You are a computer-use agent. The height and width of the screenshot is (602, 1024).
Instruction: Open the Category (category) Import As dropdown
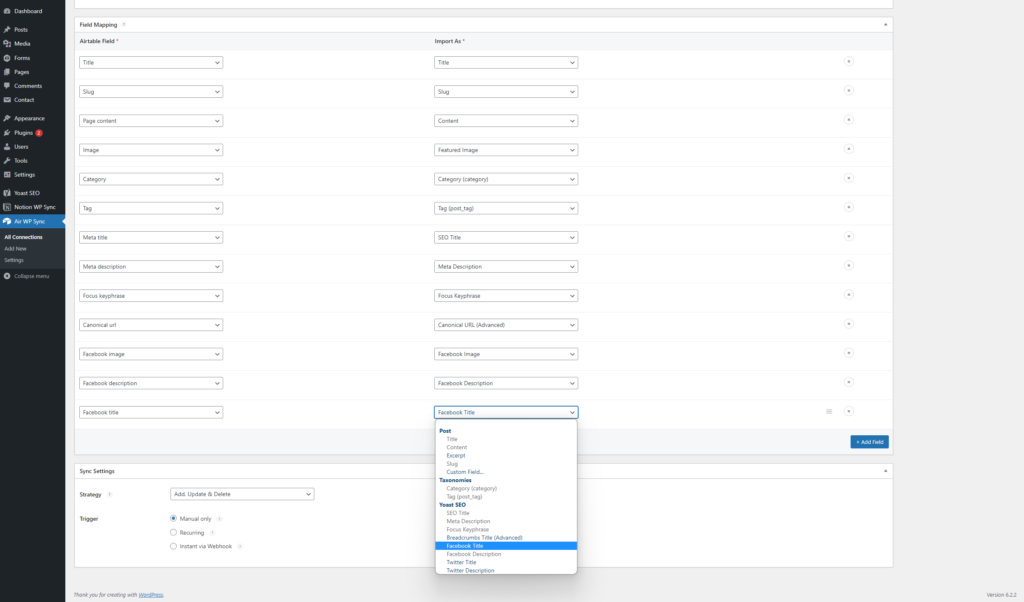505,179
